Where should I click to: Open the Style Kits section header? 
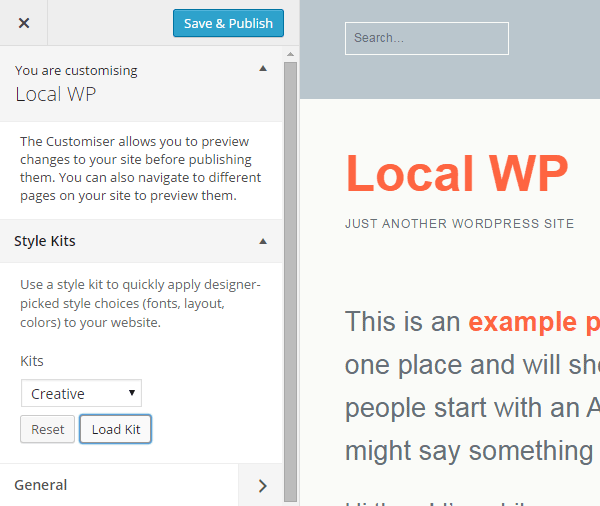pos(141,241)
